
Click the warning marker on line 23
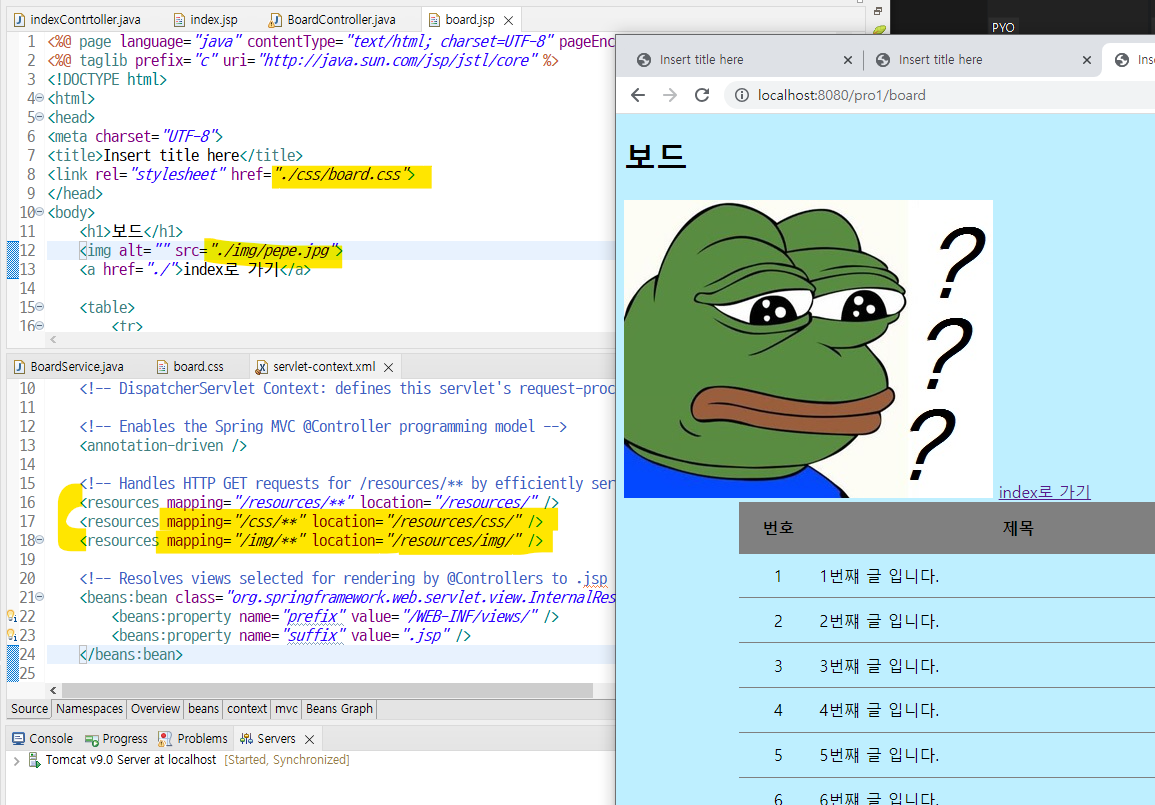[x=11, y=635]
